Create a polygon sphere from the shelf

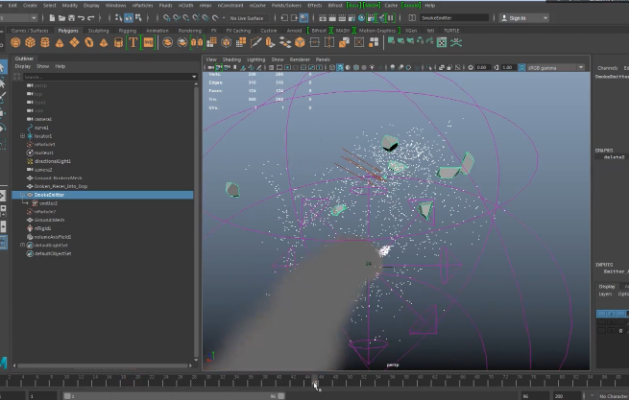pos(15,42)
